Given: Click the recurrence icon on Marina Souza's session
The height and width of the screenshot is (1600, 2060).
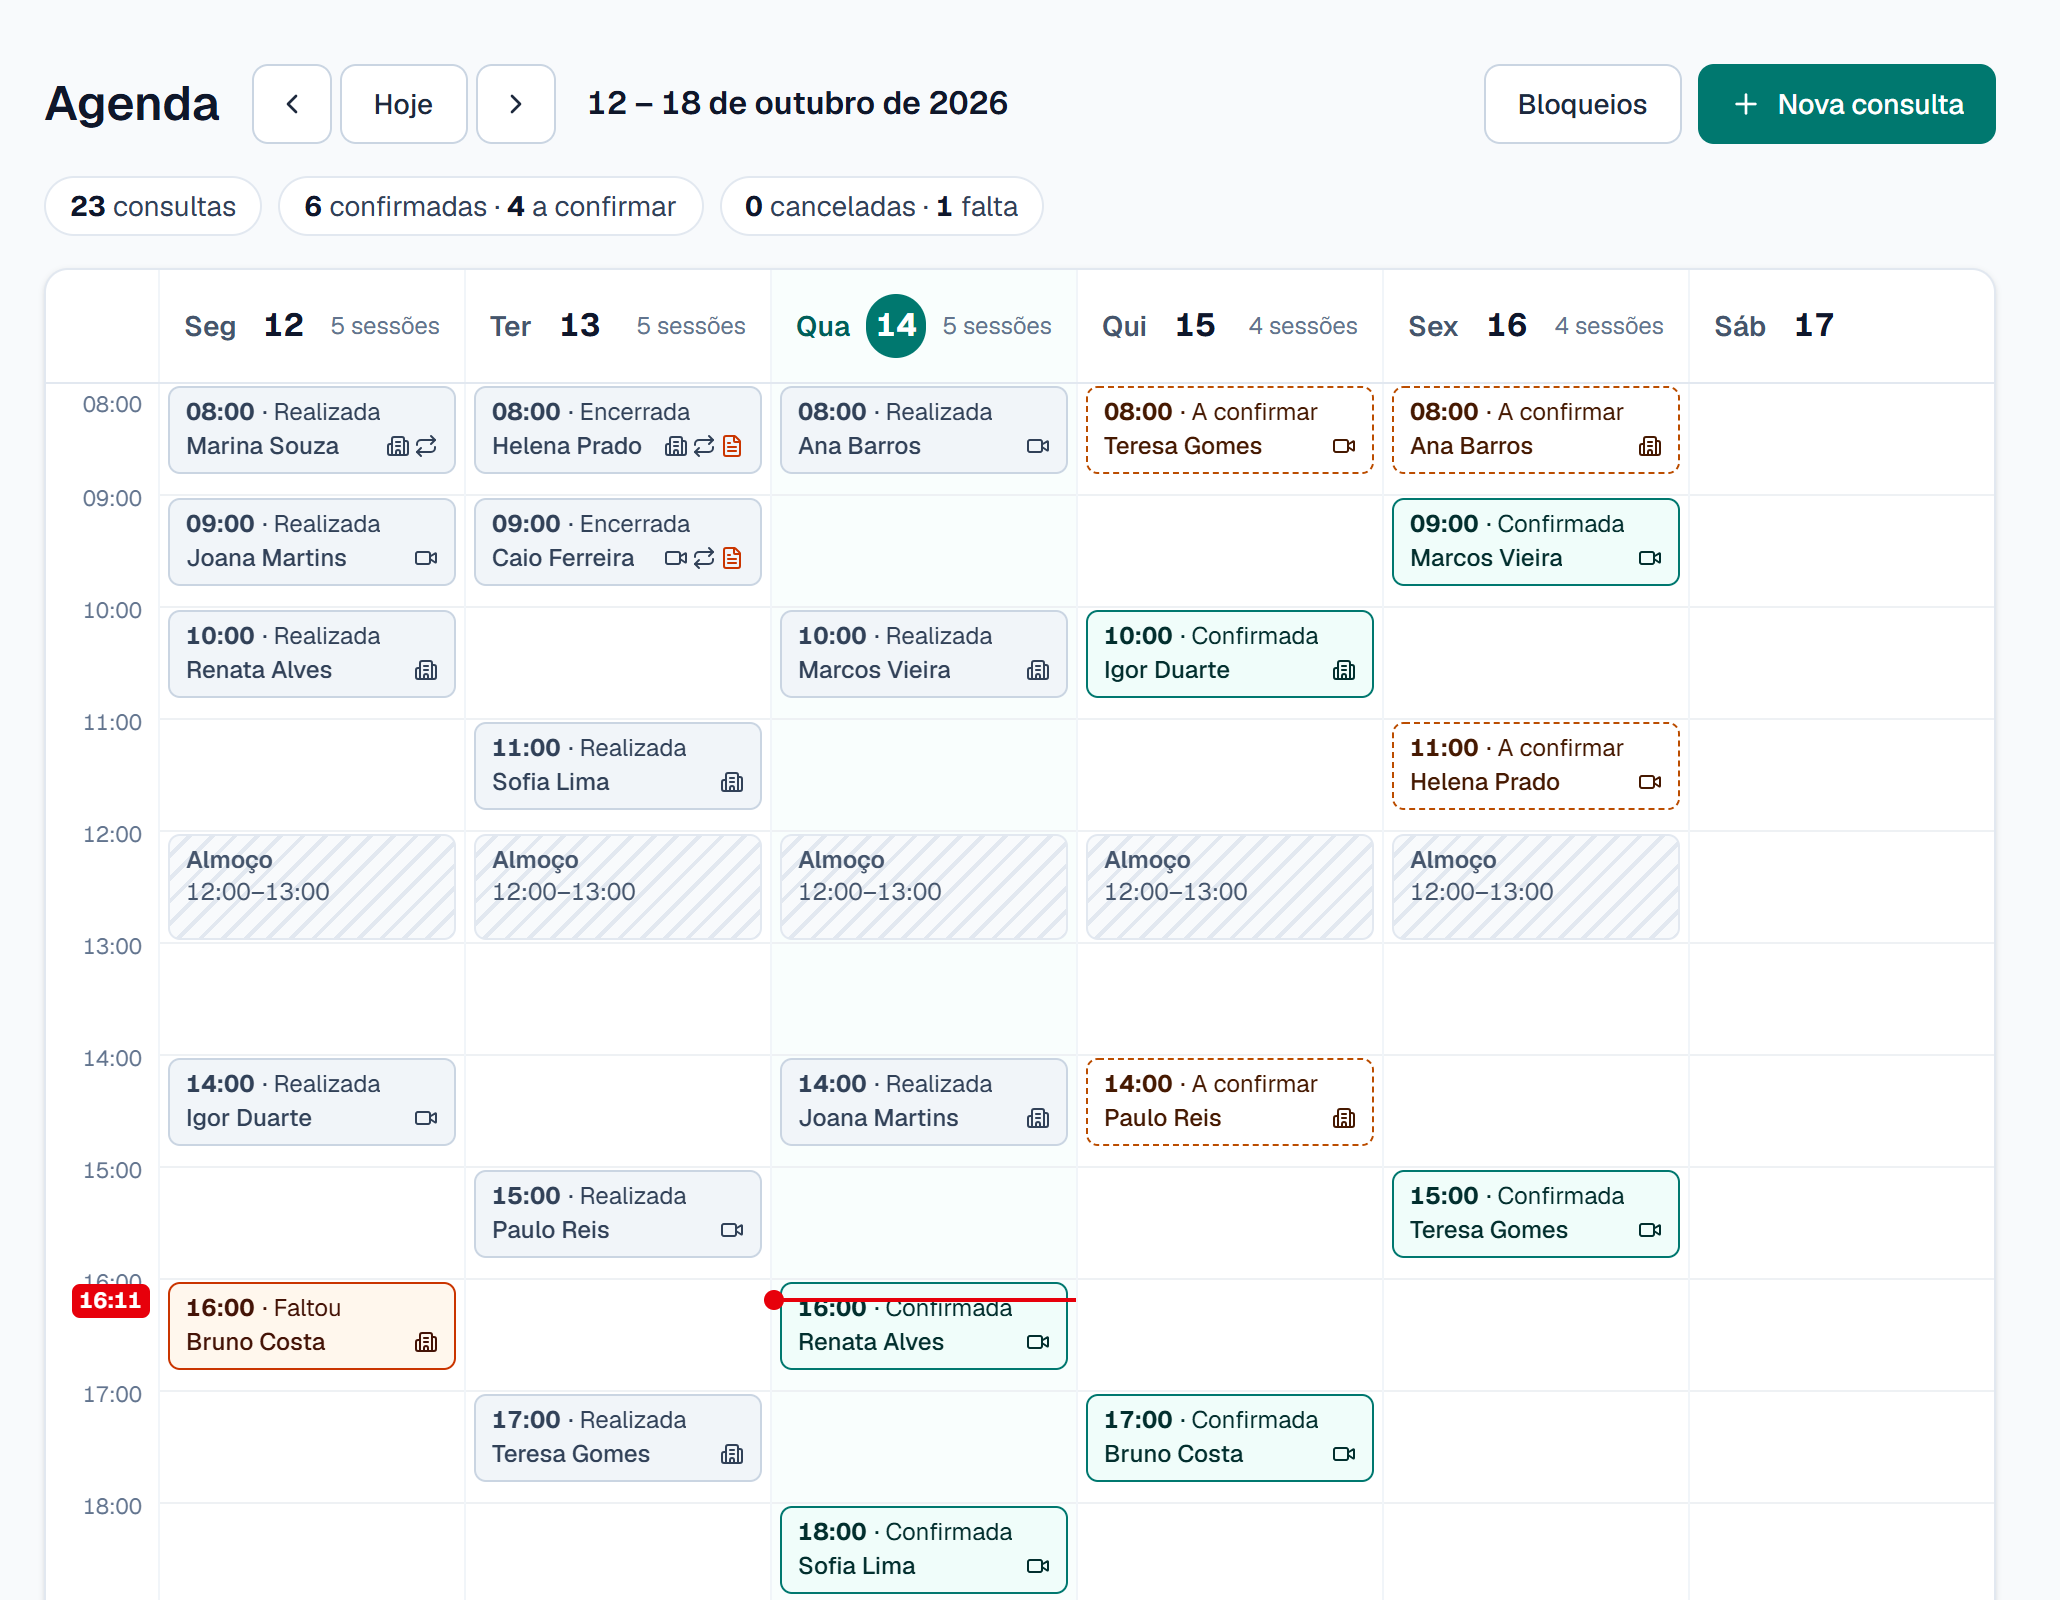Looking at the screenshot, I should [427, 446].
